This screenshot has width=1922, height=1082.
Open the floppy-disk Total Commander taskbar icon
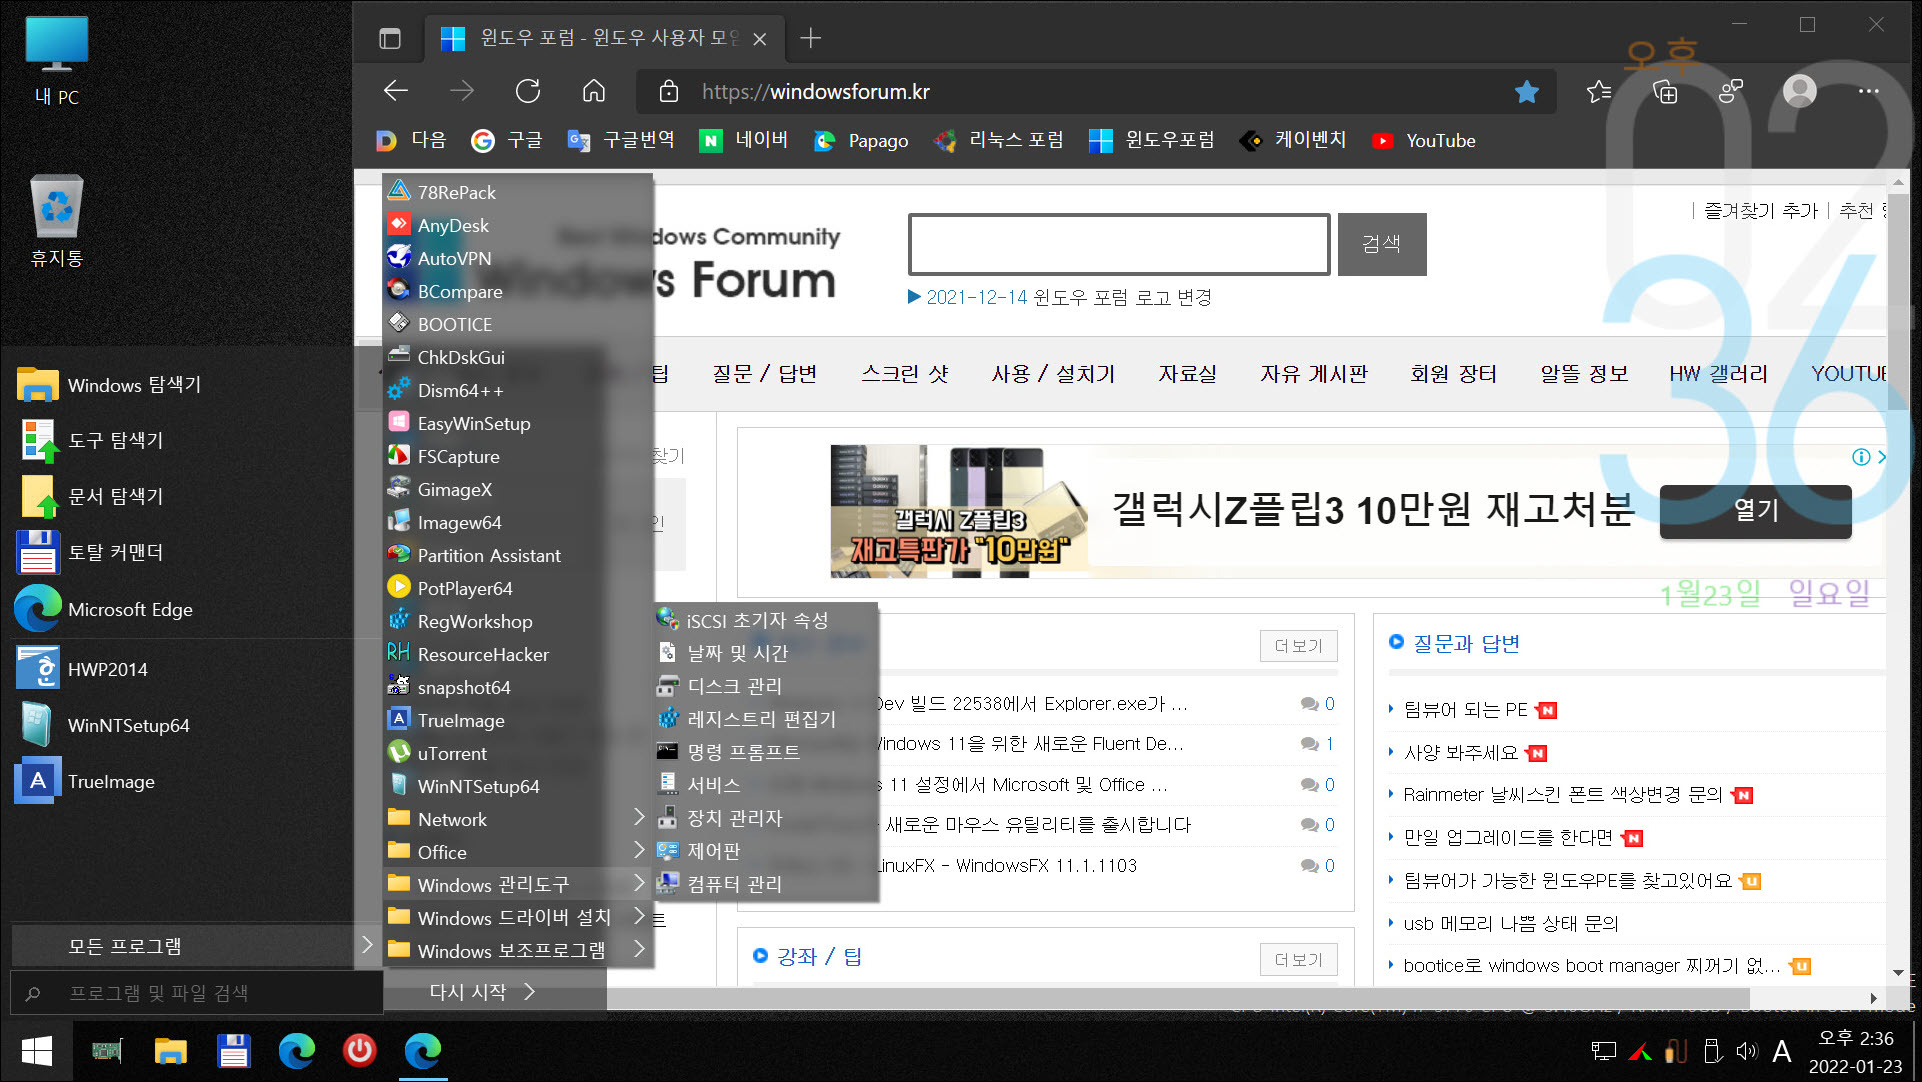click(x=234, y=1050)
